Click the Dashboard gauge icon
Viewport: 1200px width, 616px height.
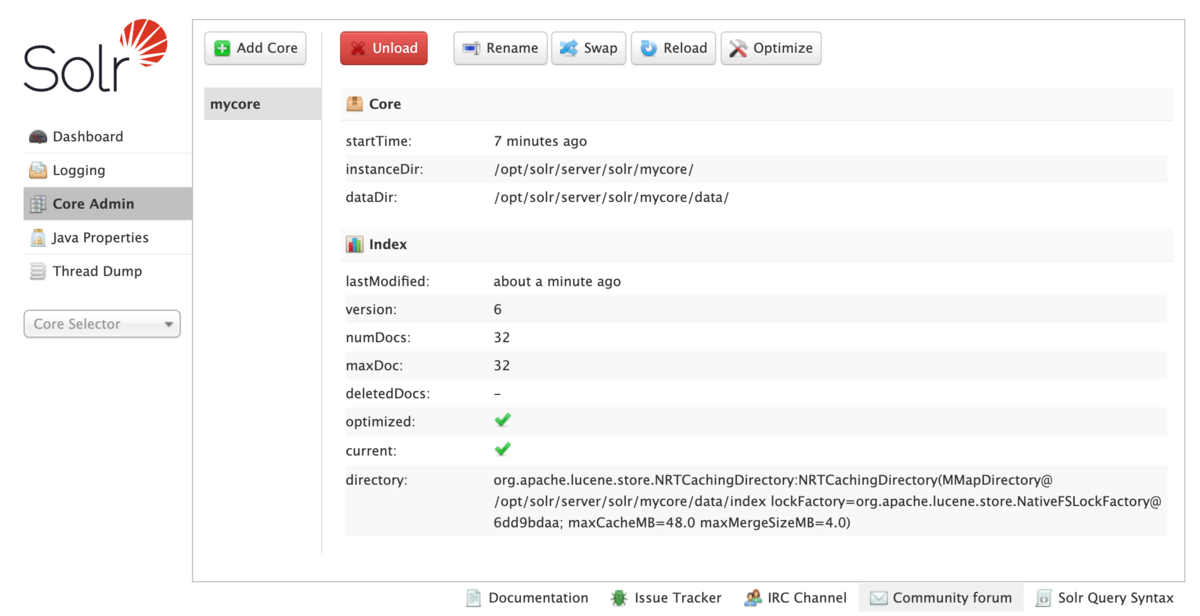pos(38,137)
